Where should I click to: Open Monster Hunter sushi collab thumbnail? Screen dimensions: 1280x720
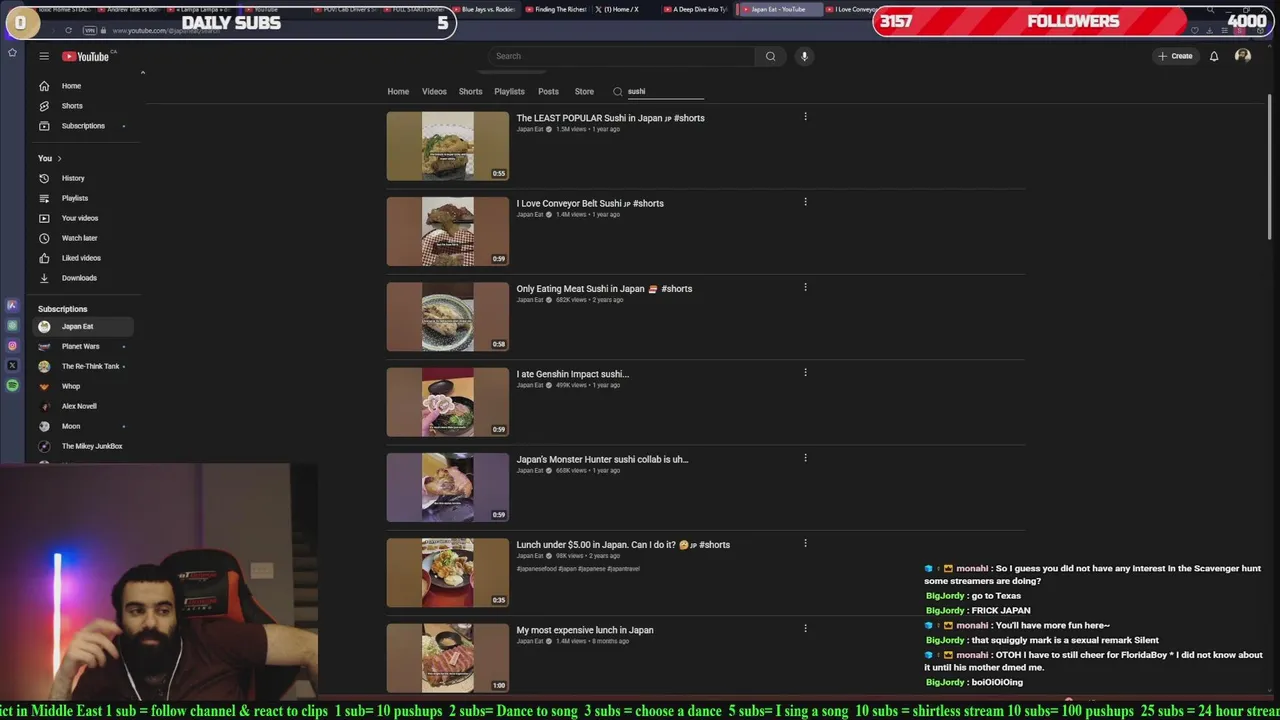pyautogui.click(x=448, y=487)
